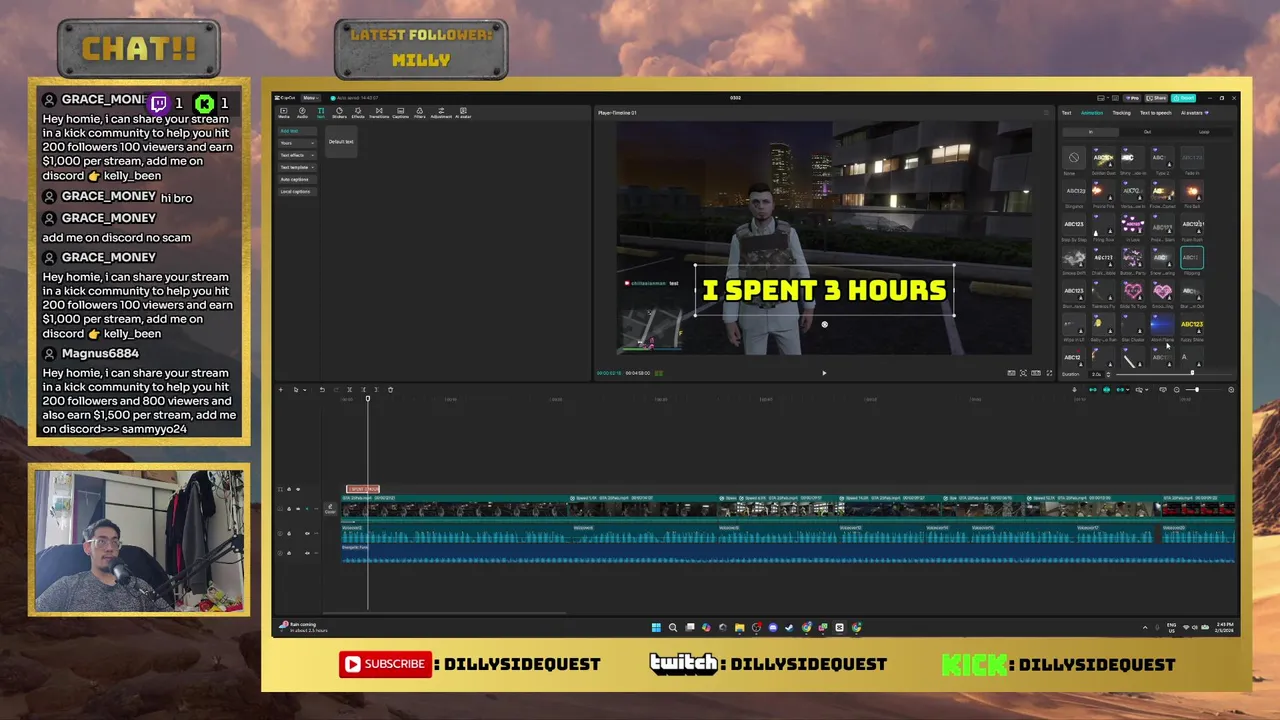Lock the text track

[289, 489]
